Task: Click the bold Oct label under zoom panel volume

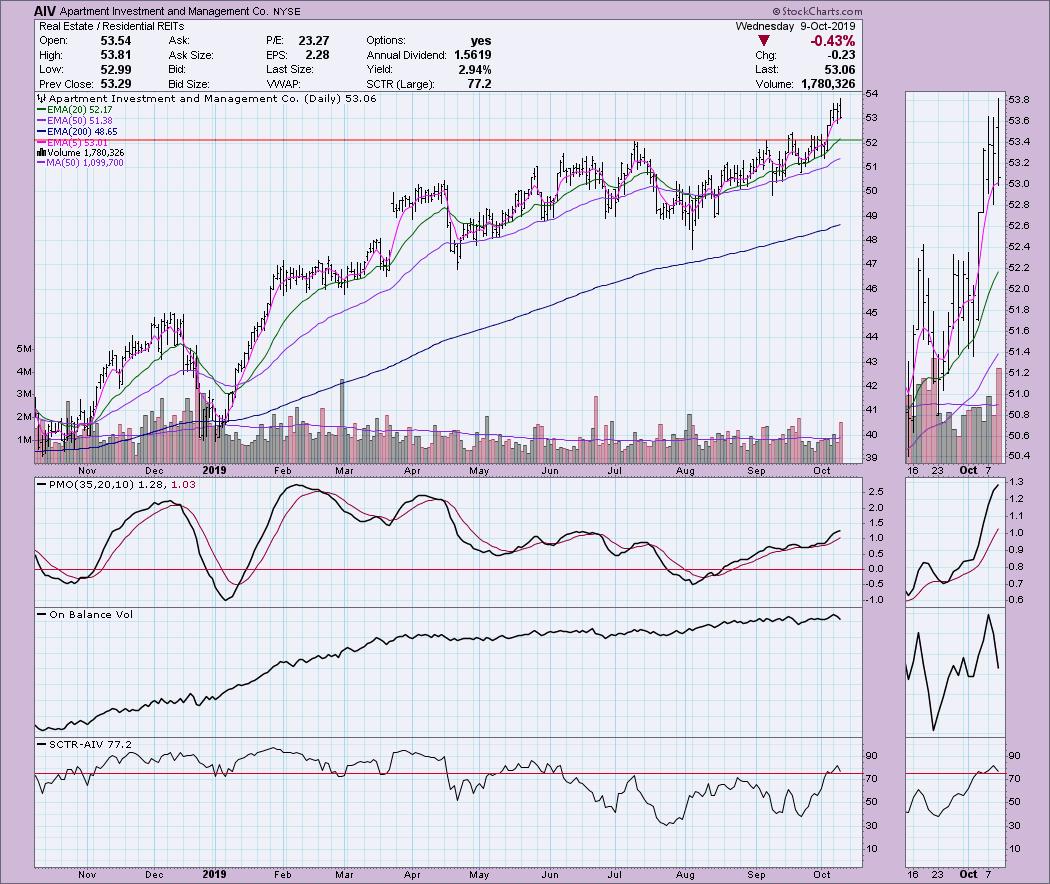Action: pos(968,470)
